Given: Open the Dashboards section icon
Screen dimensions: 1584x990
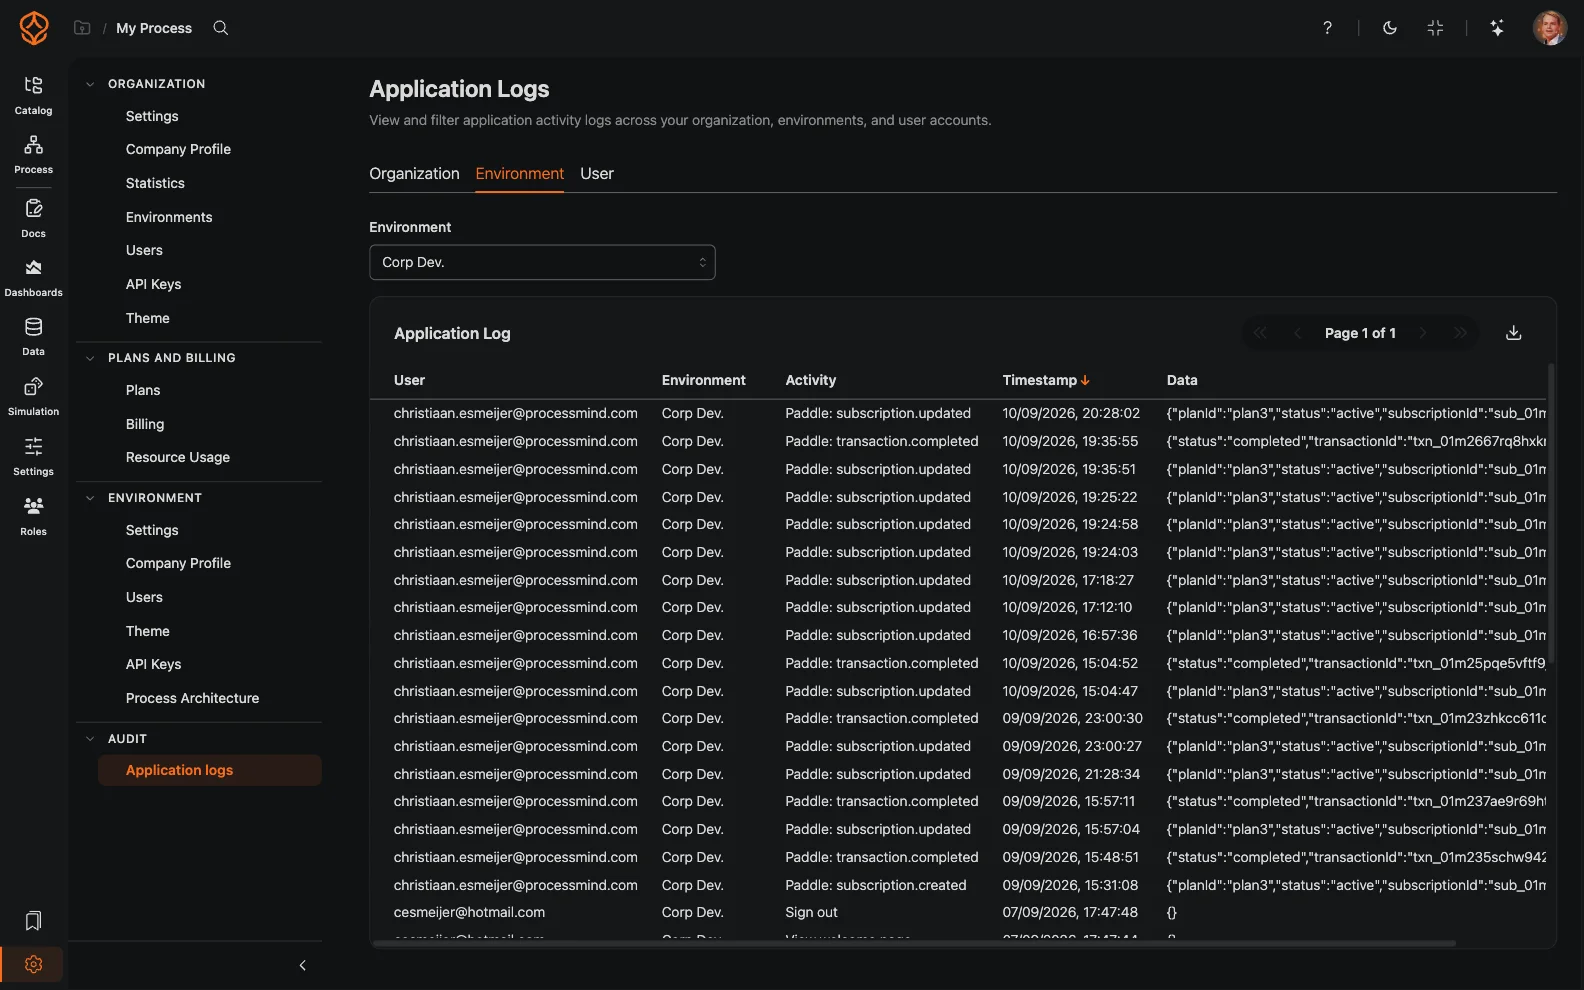Looking at the screenshot, I should pyautogui.click(x=33, y=278).
